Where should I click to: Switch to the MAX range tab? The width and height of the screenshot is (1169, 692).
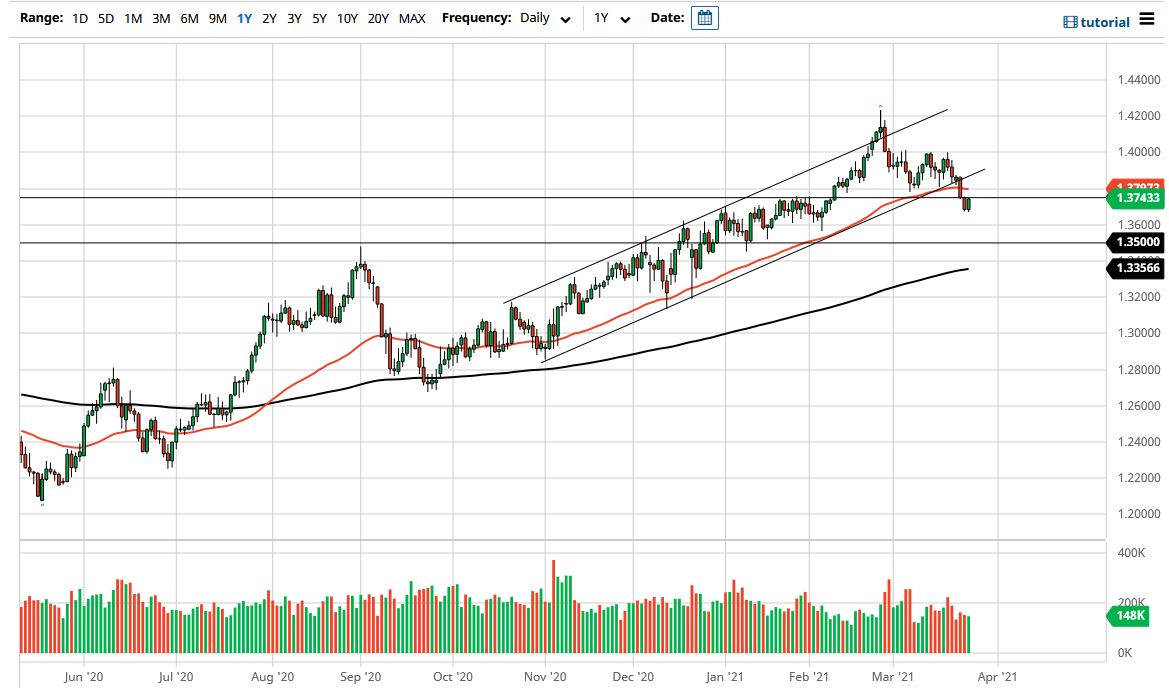coord(410,18)
